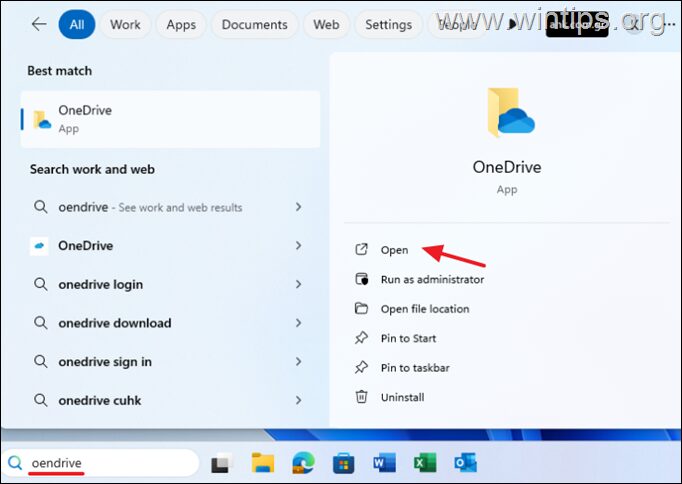Viewport: 682px width, 484px height.
Task: Open File Explorer from the taskbar
Action: tap(263, 462)
